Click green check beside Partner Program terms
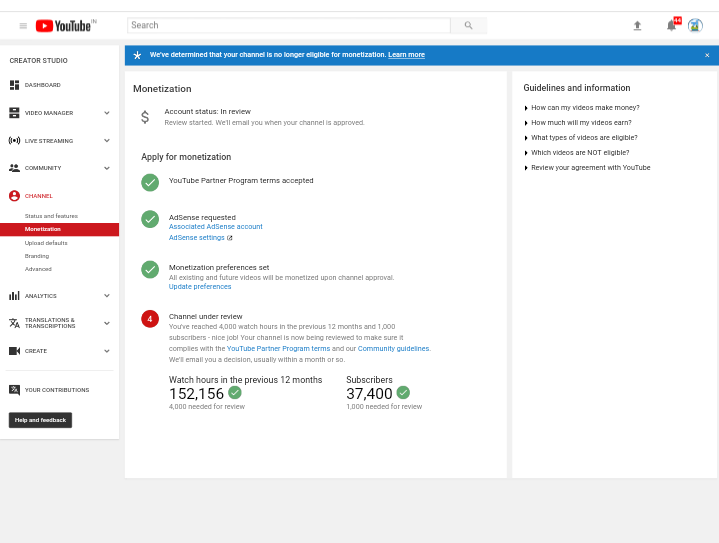This screenshot has height=543, width=719. tap(150, 183)
